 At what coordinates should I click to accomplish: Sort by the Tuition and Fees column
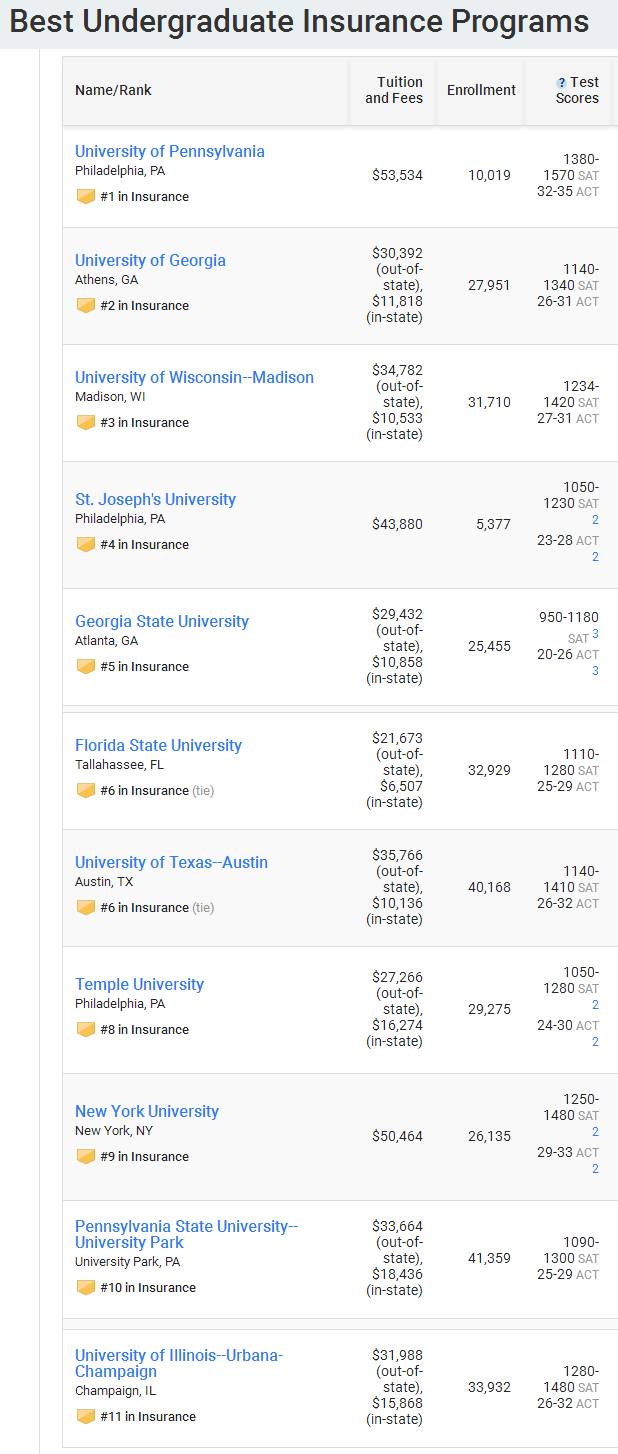pos(394,90)
